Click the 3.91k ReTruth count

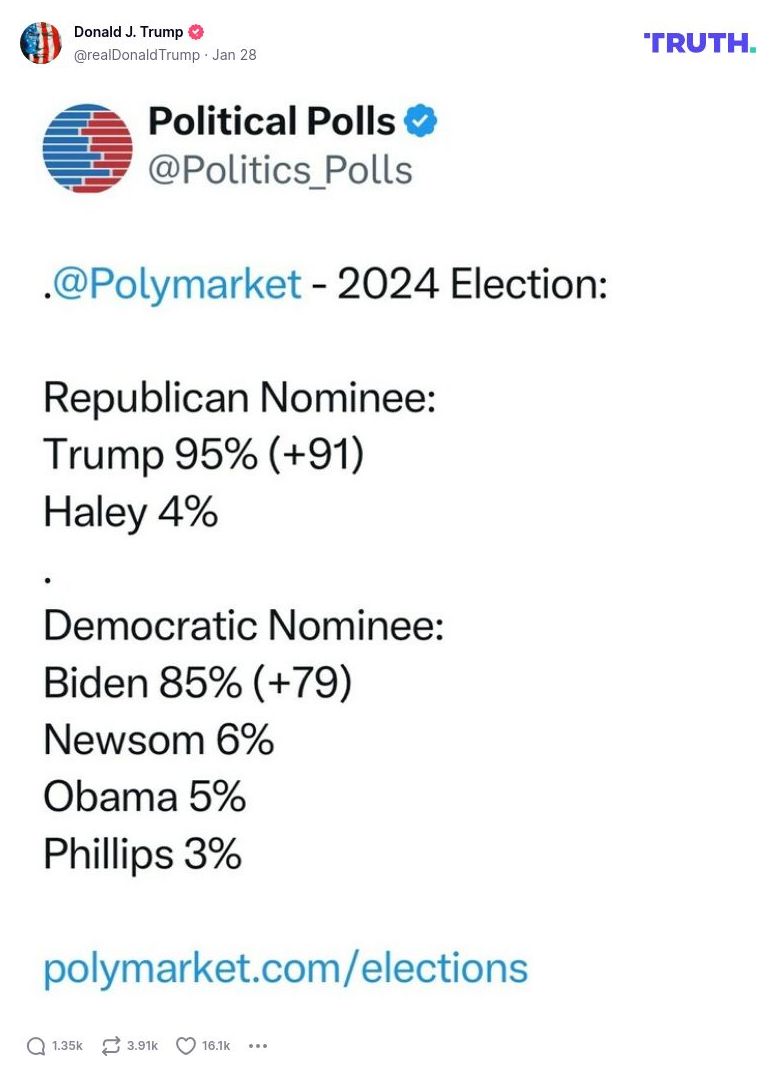(142, 1046)
